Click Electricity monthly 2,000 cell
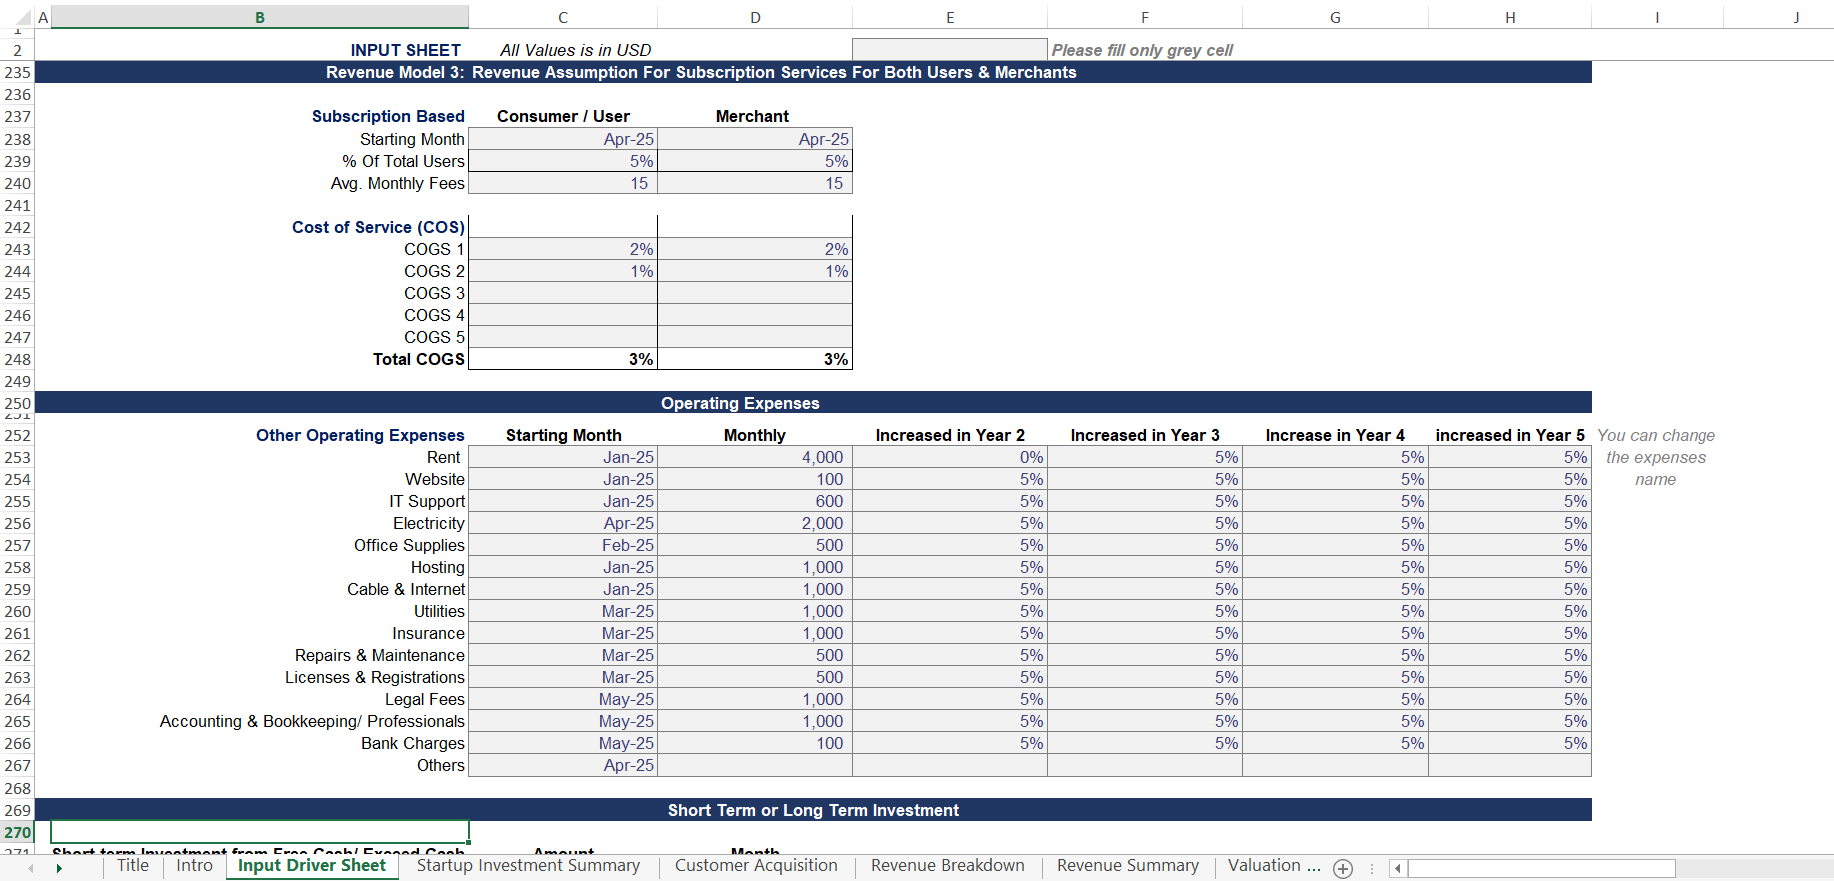This screenshot has height=881, width=1834. 755,523
